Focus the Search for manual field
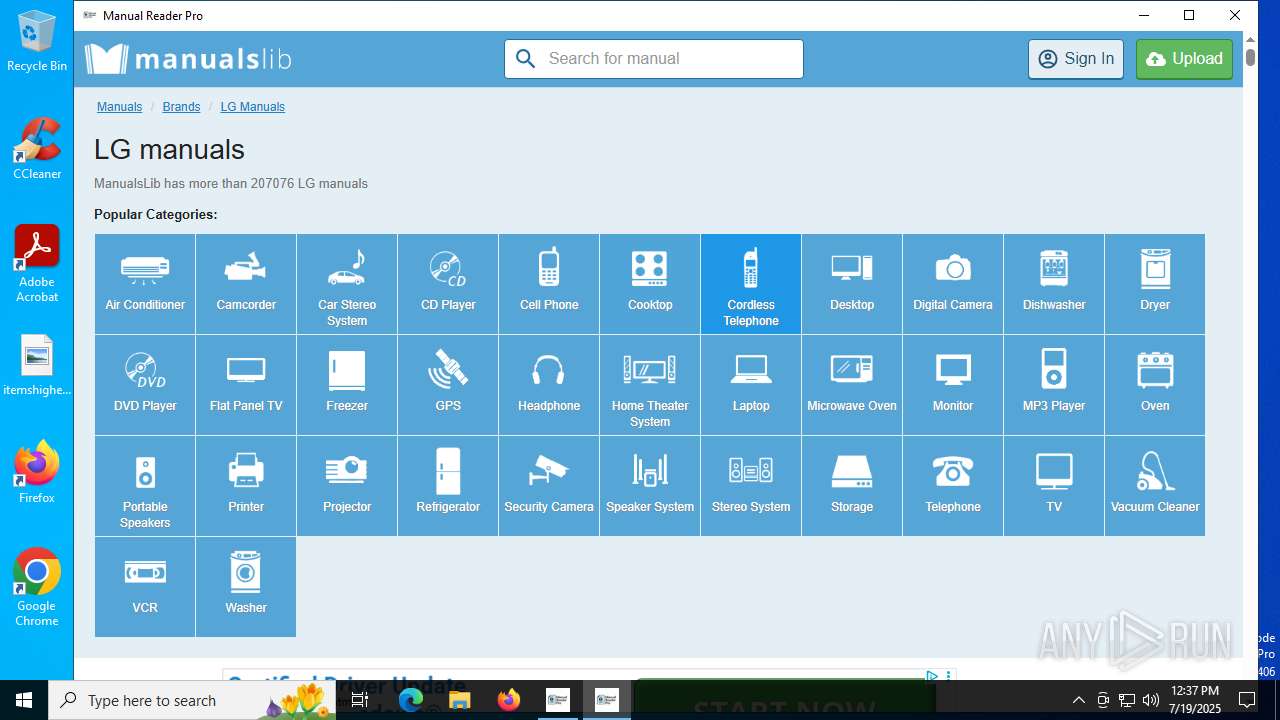The height and width of the screenshot is (720, 1280). [x=654, y=59]
